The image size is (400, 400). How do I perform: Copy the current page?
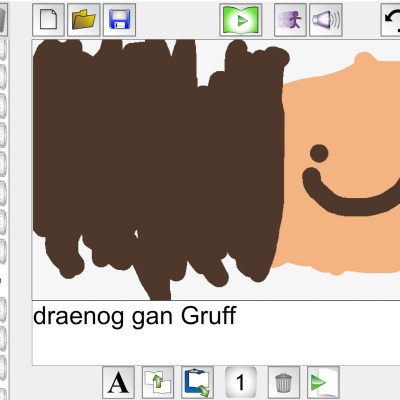158,383
